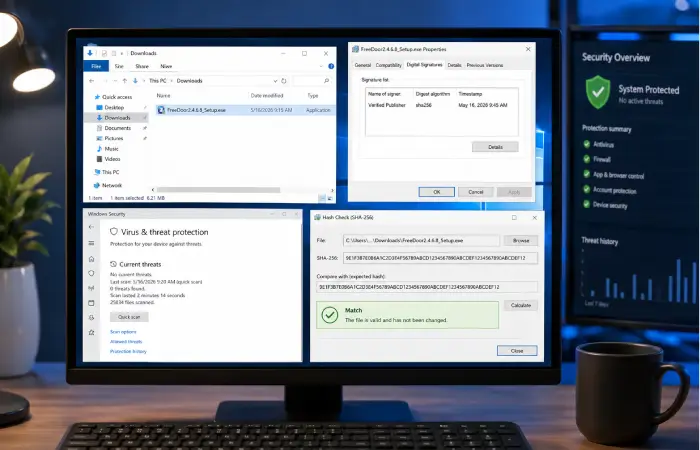Open the blue Help icon in File Explorer
The width and height of the screenshot is (700, 450).
(331, 66)
